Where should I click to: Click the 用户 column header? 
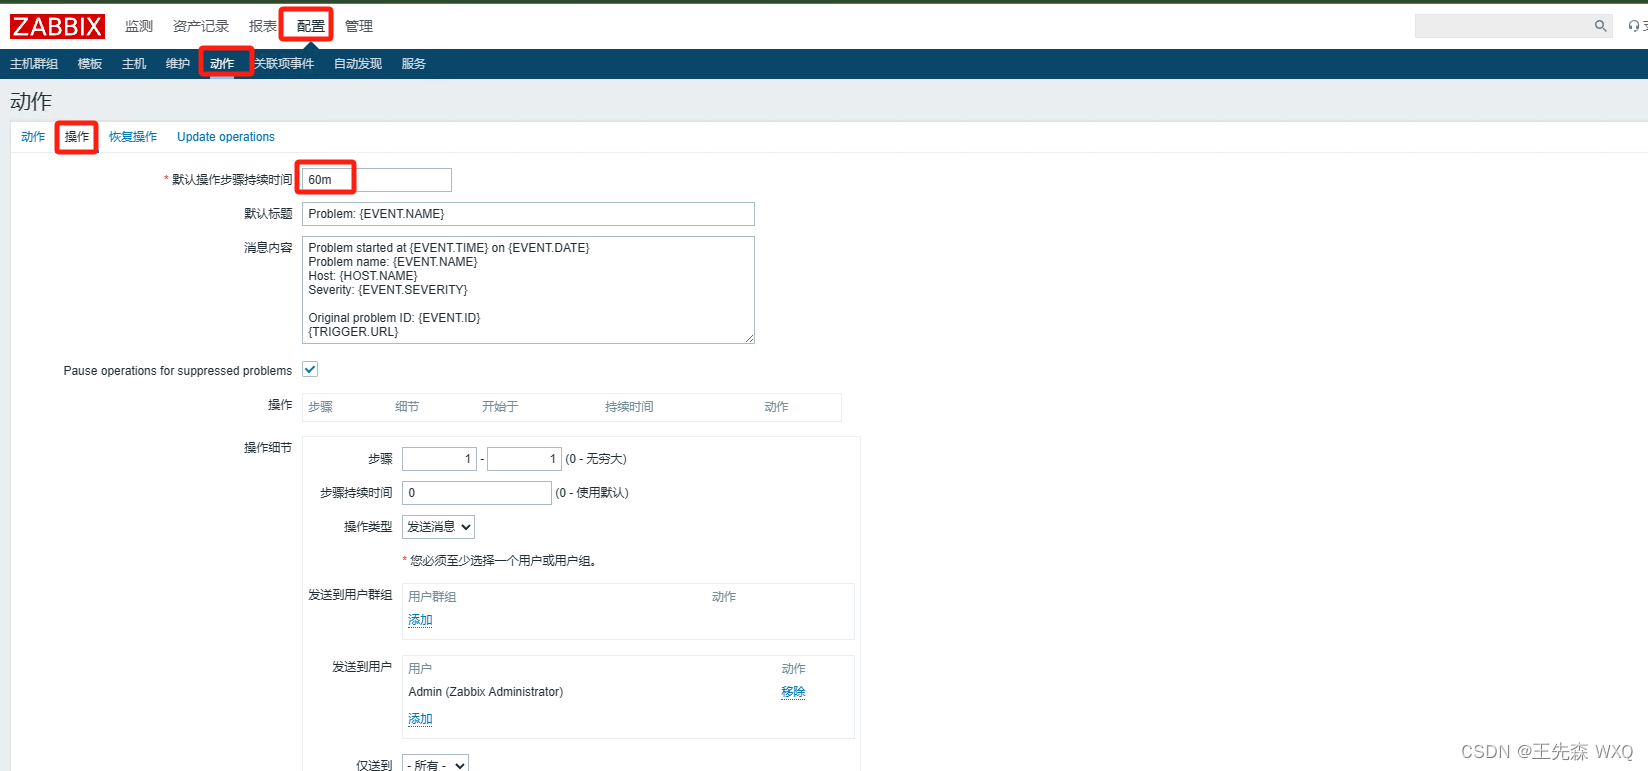coord(420,669)
